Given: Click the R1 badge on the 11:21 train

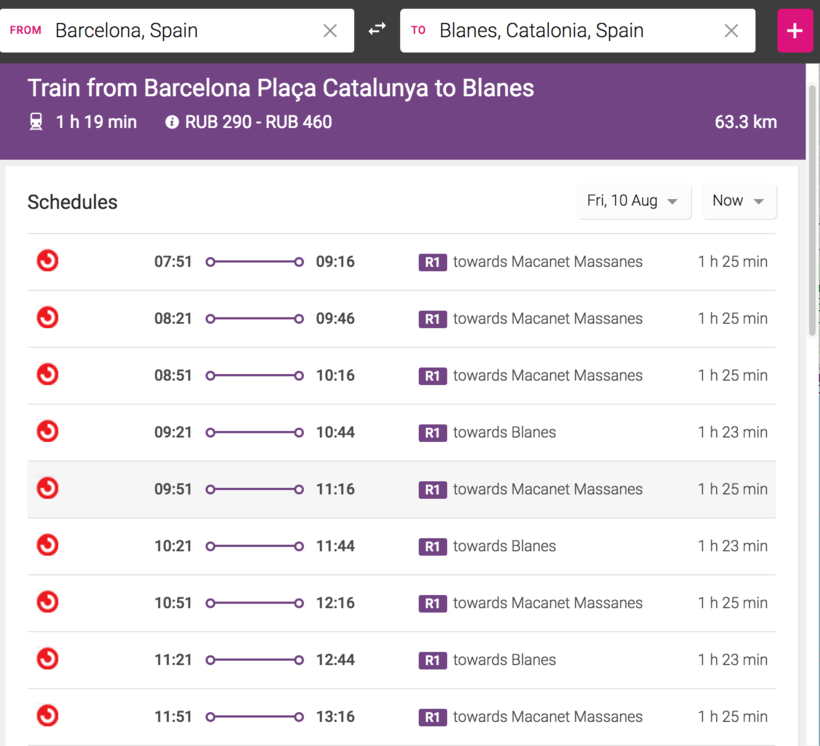Looking at the screenshot, I should click(x=432, y=660).
